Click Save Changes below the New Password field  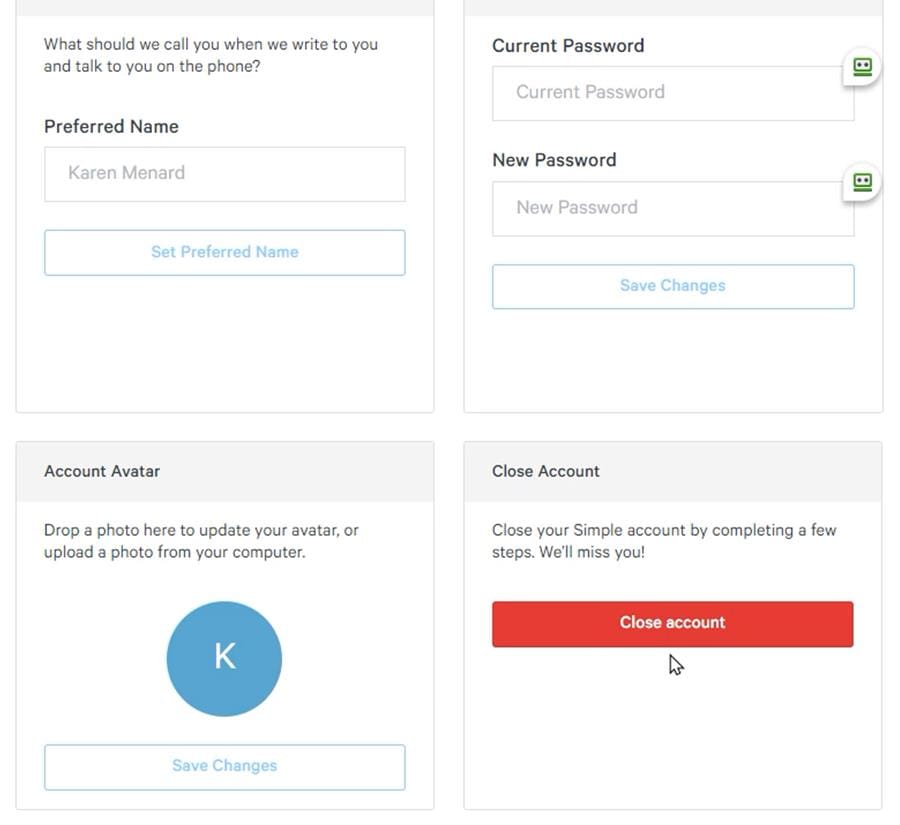672,285
